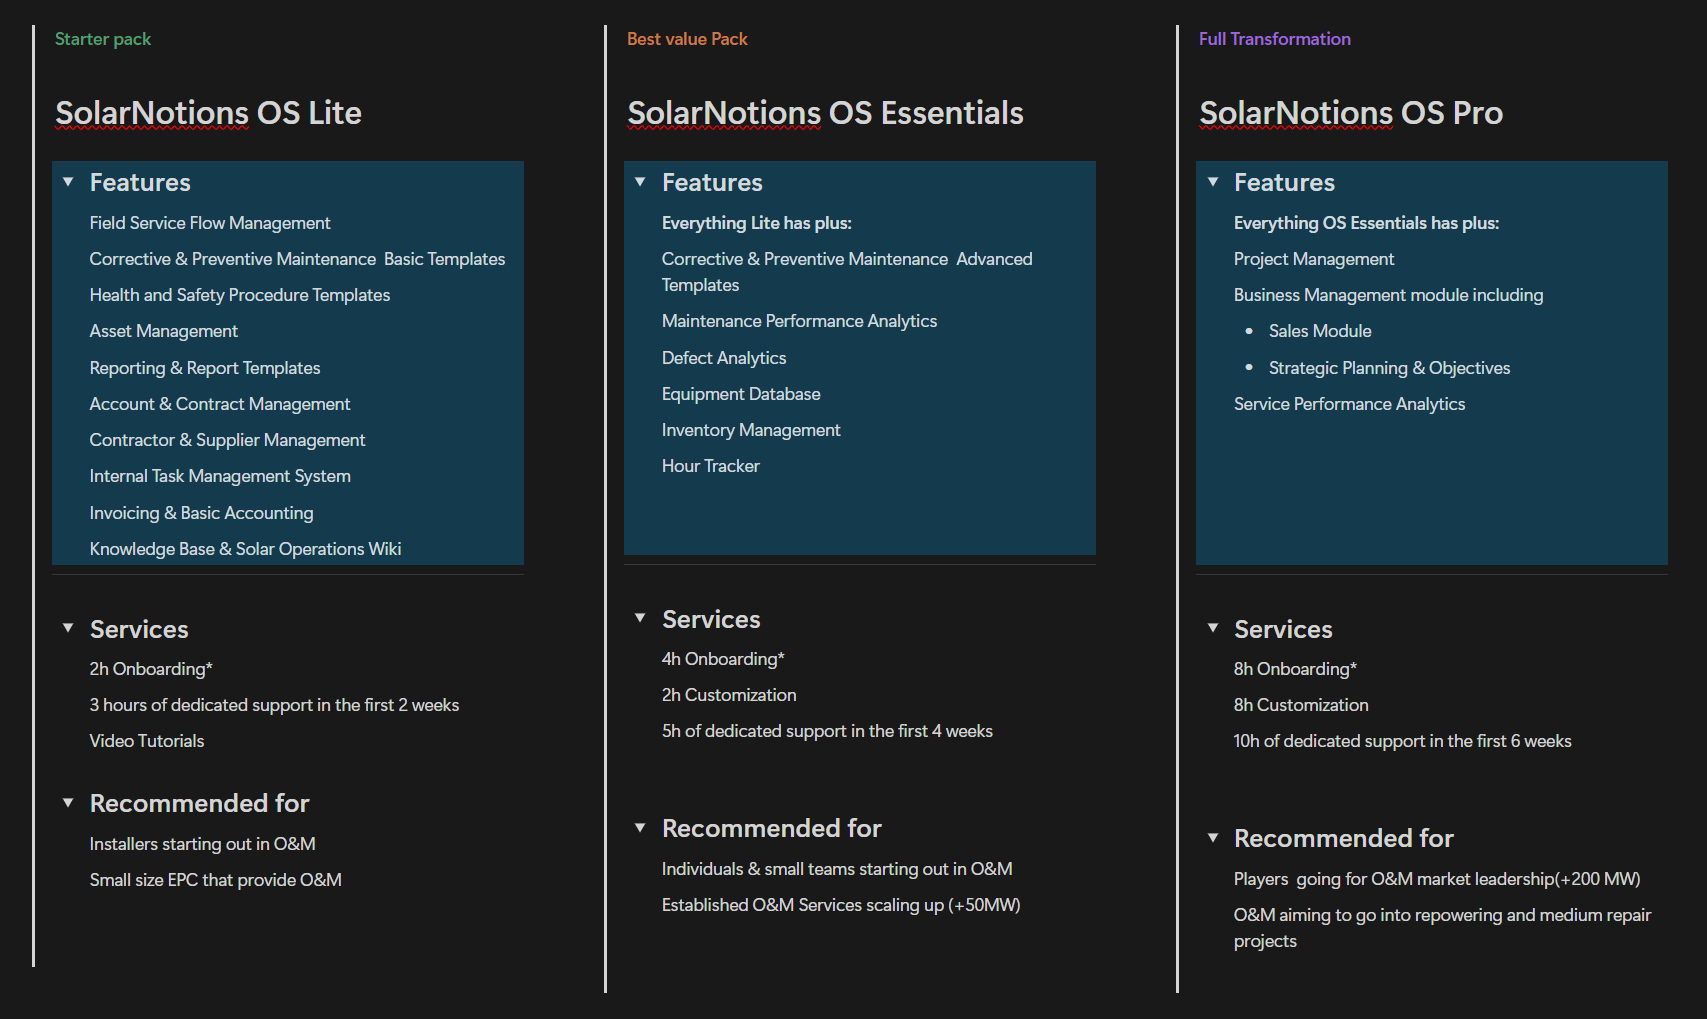This screenshot has width=1707, height=1019.
Task: Click Maintenance Performance Analytics
Action: coord(799,321)
